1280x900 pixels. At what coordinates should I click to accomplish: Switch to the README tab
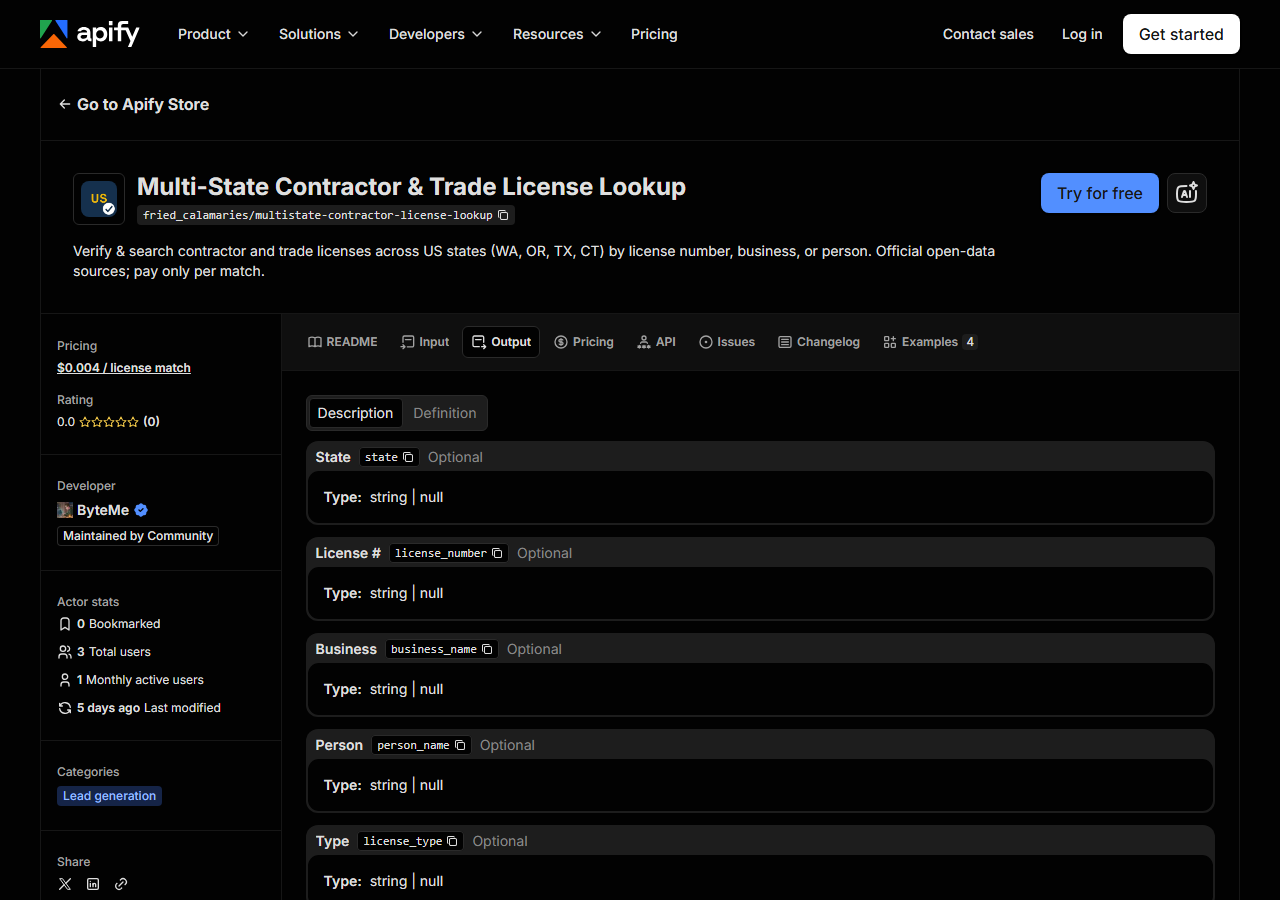[343, 342]
